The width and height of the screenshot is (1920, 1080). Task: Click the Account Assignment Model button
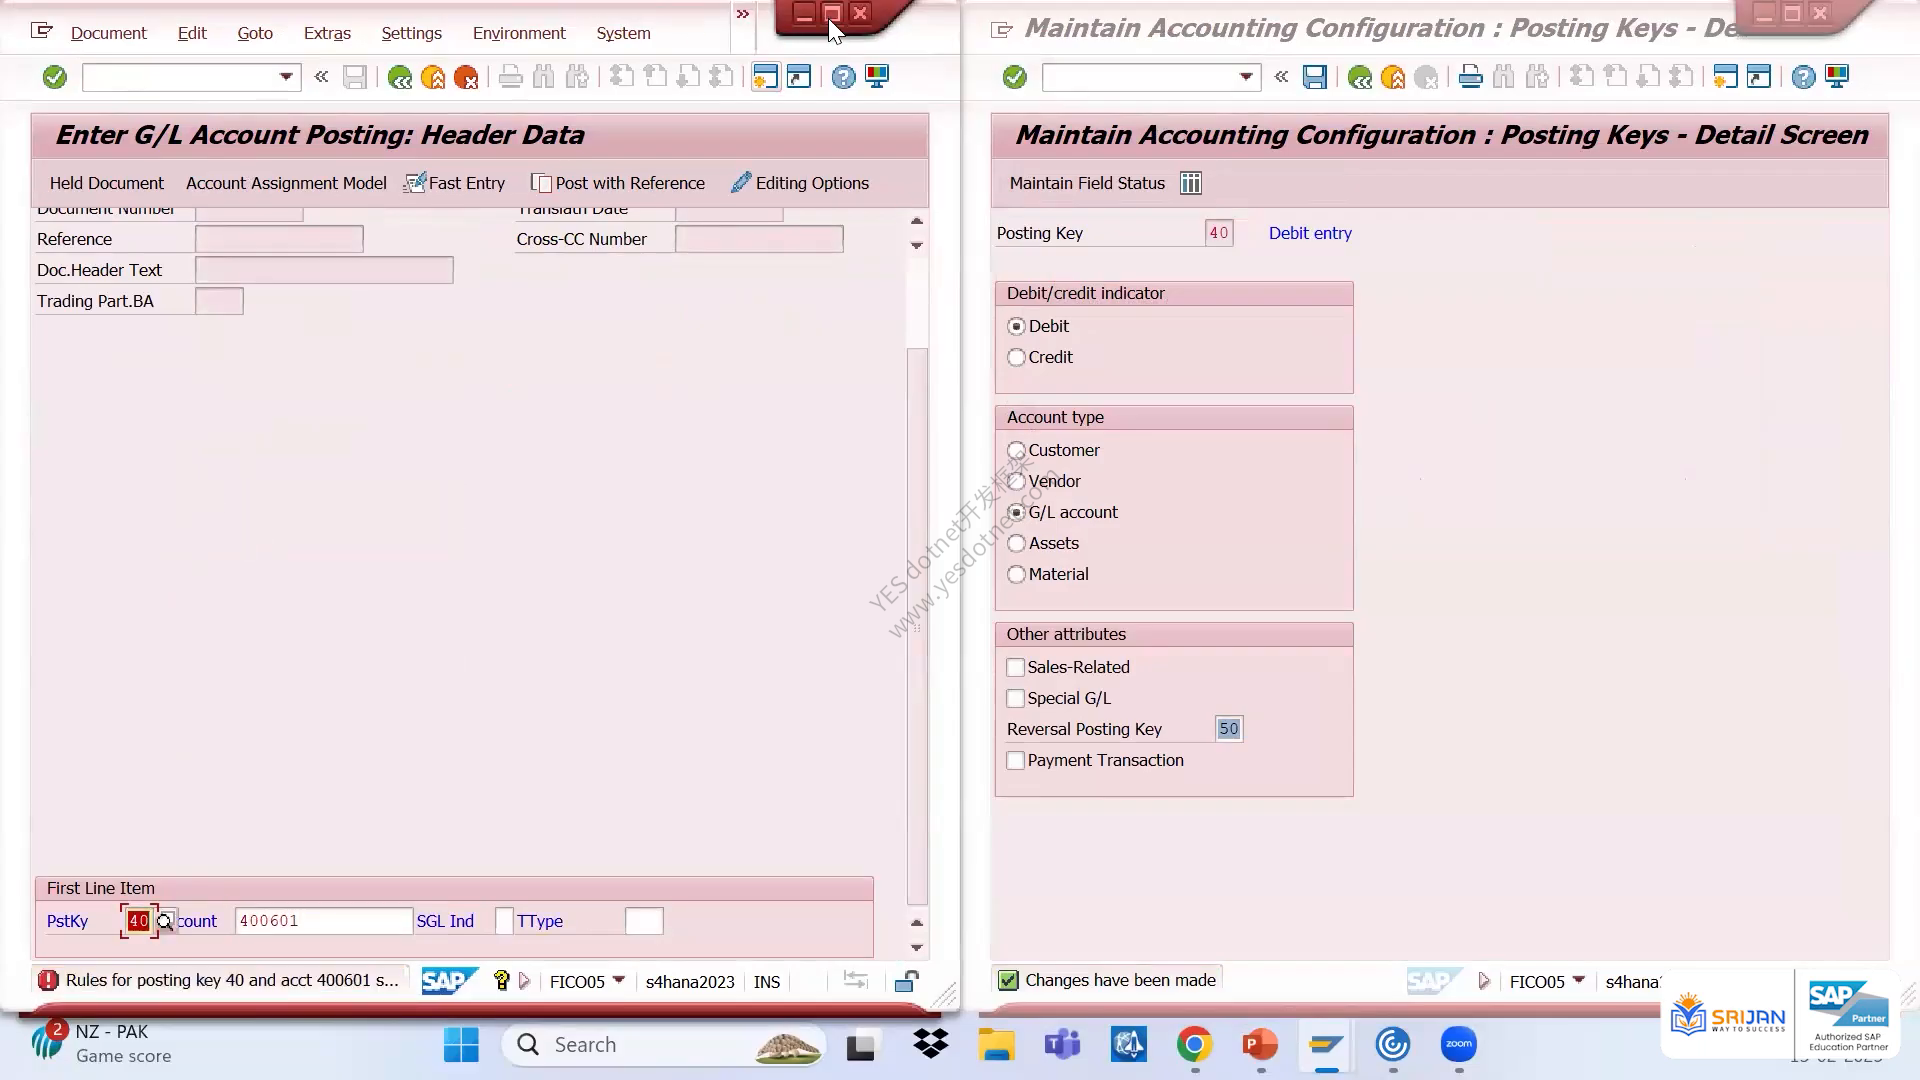coord(286,183)
